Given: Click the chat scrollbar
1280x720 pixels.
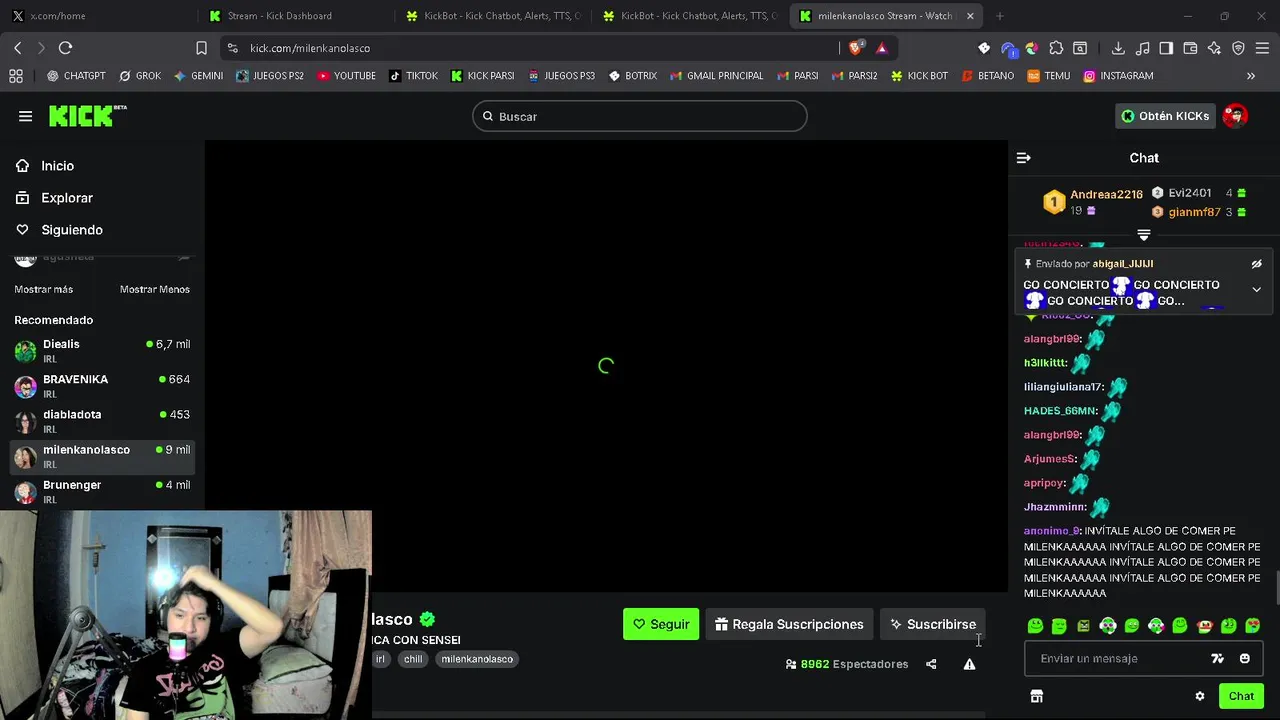Looking at the screenshot, I should [x=1276, y=587].
